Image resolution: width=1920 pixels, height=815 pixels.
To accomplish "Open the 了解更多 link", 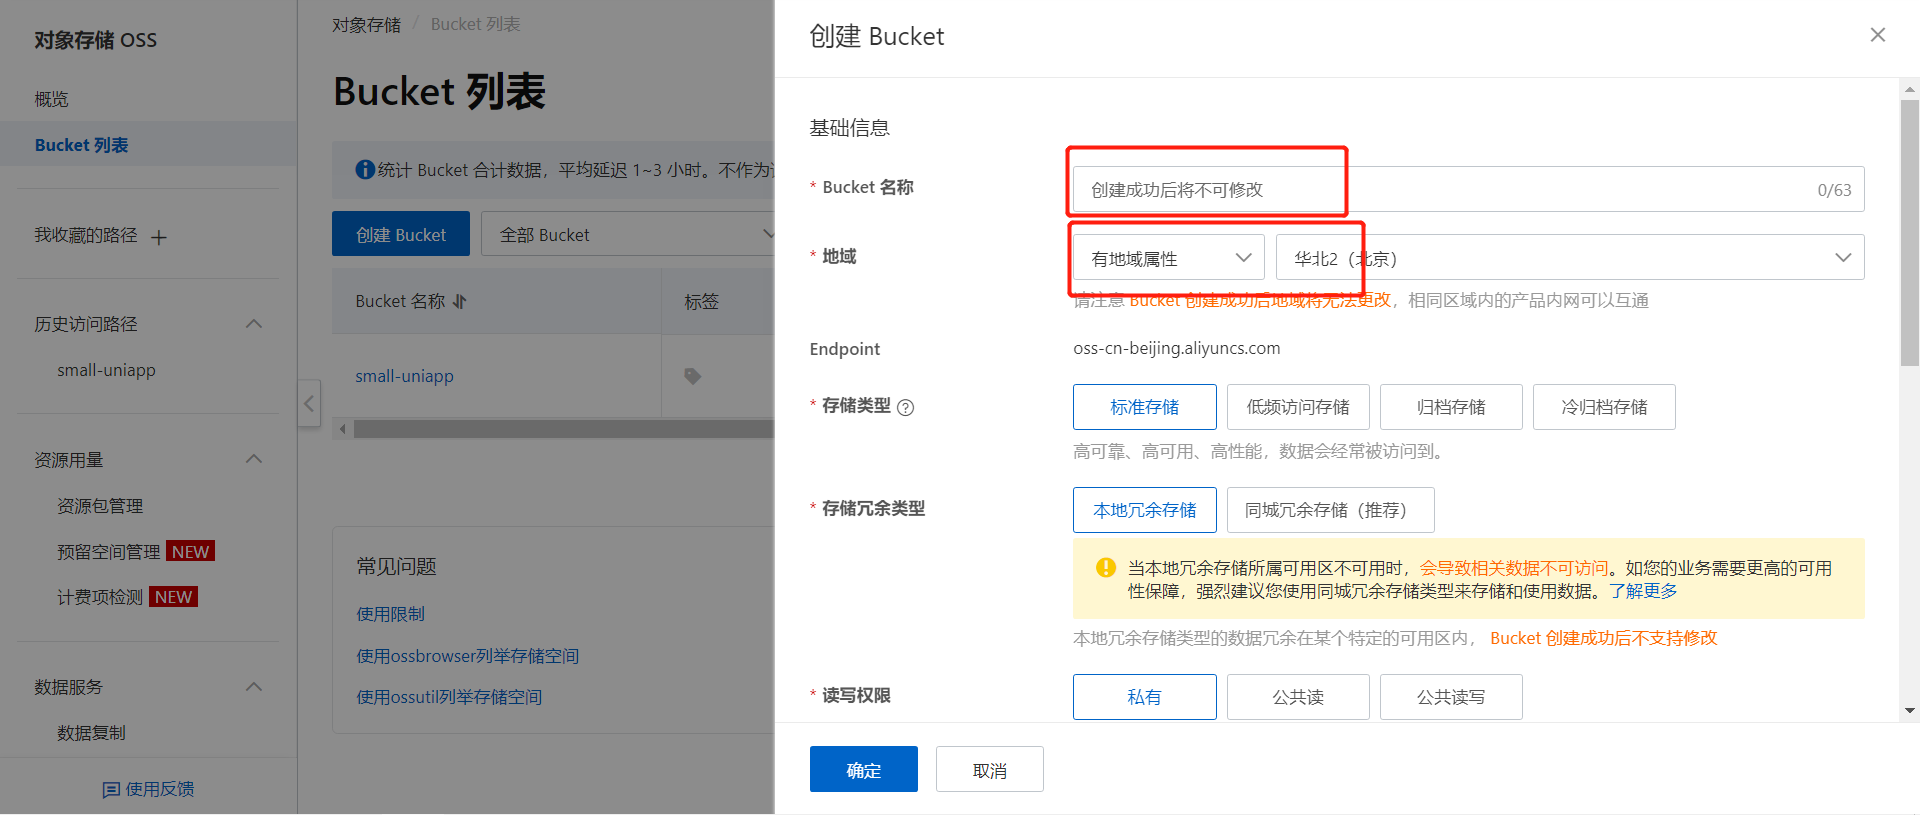I will pyautogui.click(x=1643, y=591).
